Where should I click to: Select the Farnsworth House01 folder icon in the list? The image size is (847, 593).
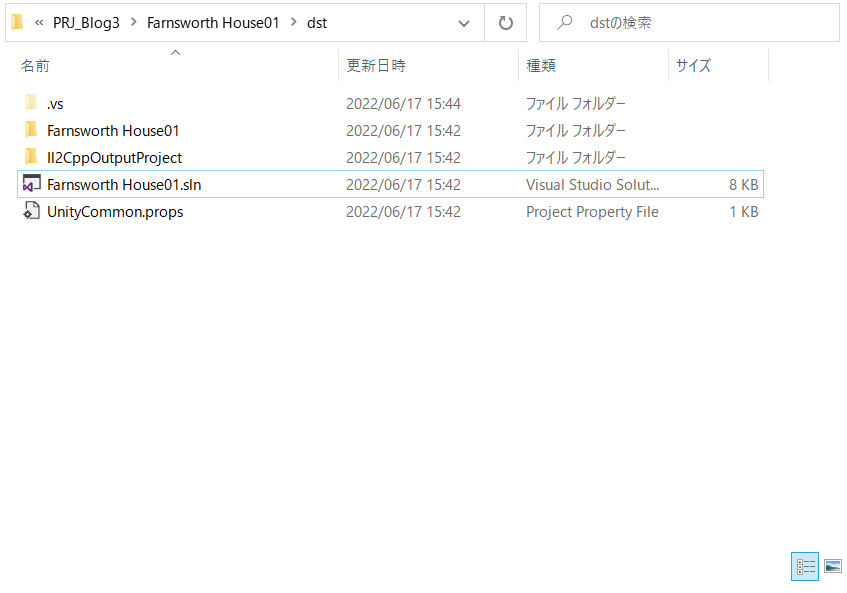(31, 130)
